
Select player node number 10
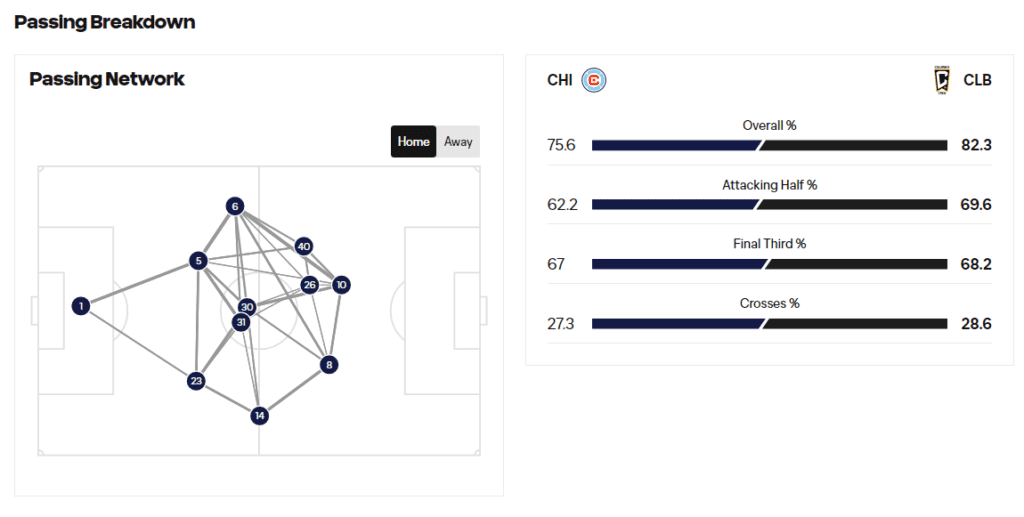[x=341, y=285]
